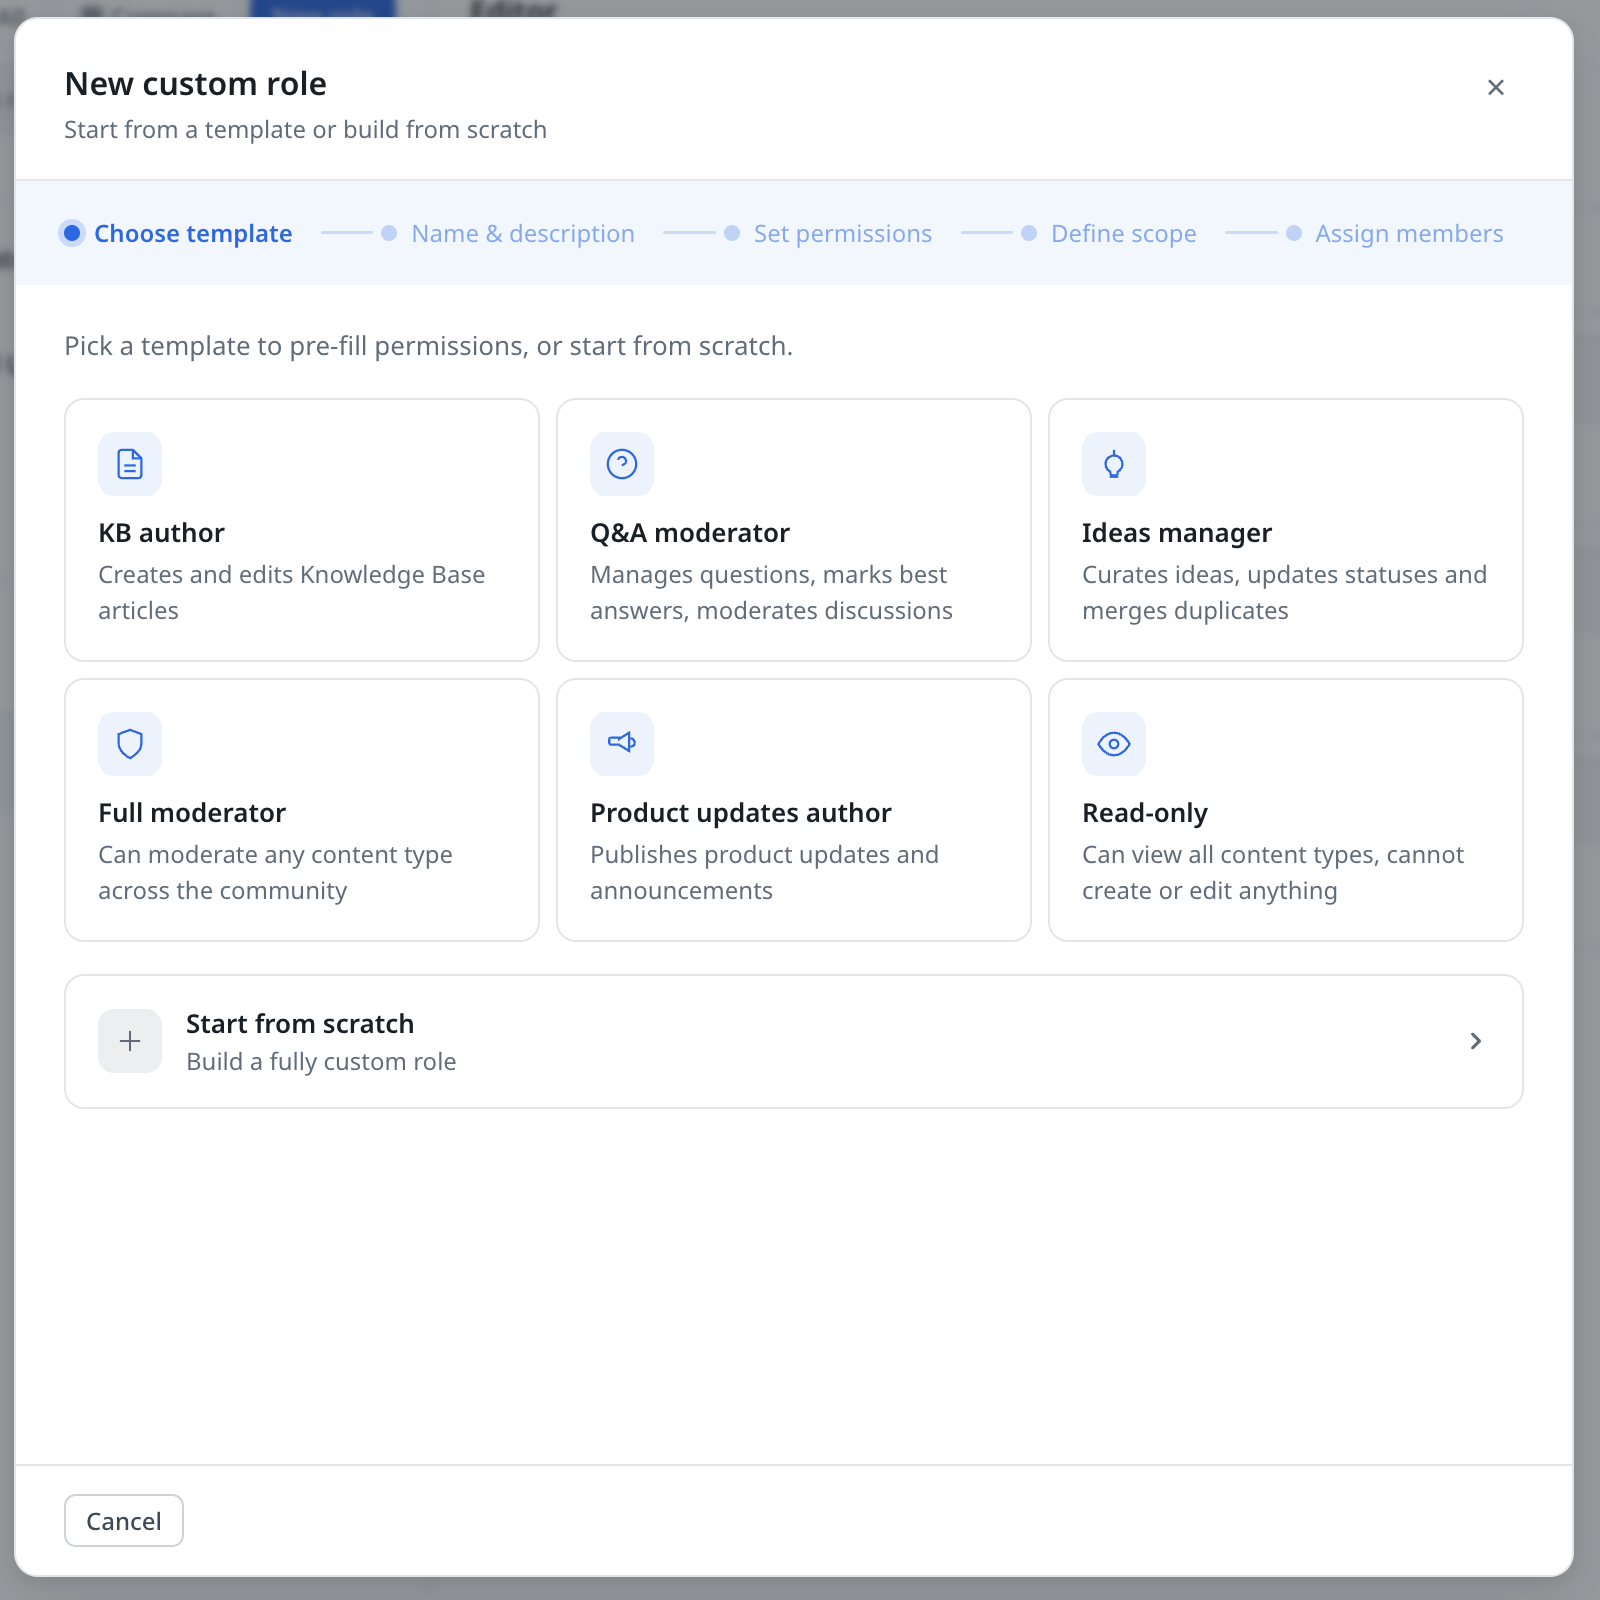Image resolution: width=1600 pixels, height=1600 pixels.
Task: Click the KB author document icon
Action: (130, 464)
